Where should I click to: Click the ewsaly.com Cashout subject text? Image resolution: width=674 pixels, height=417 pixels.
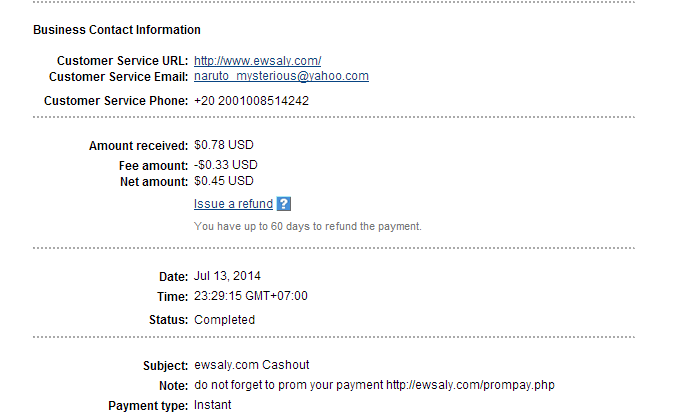(244, 366)
